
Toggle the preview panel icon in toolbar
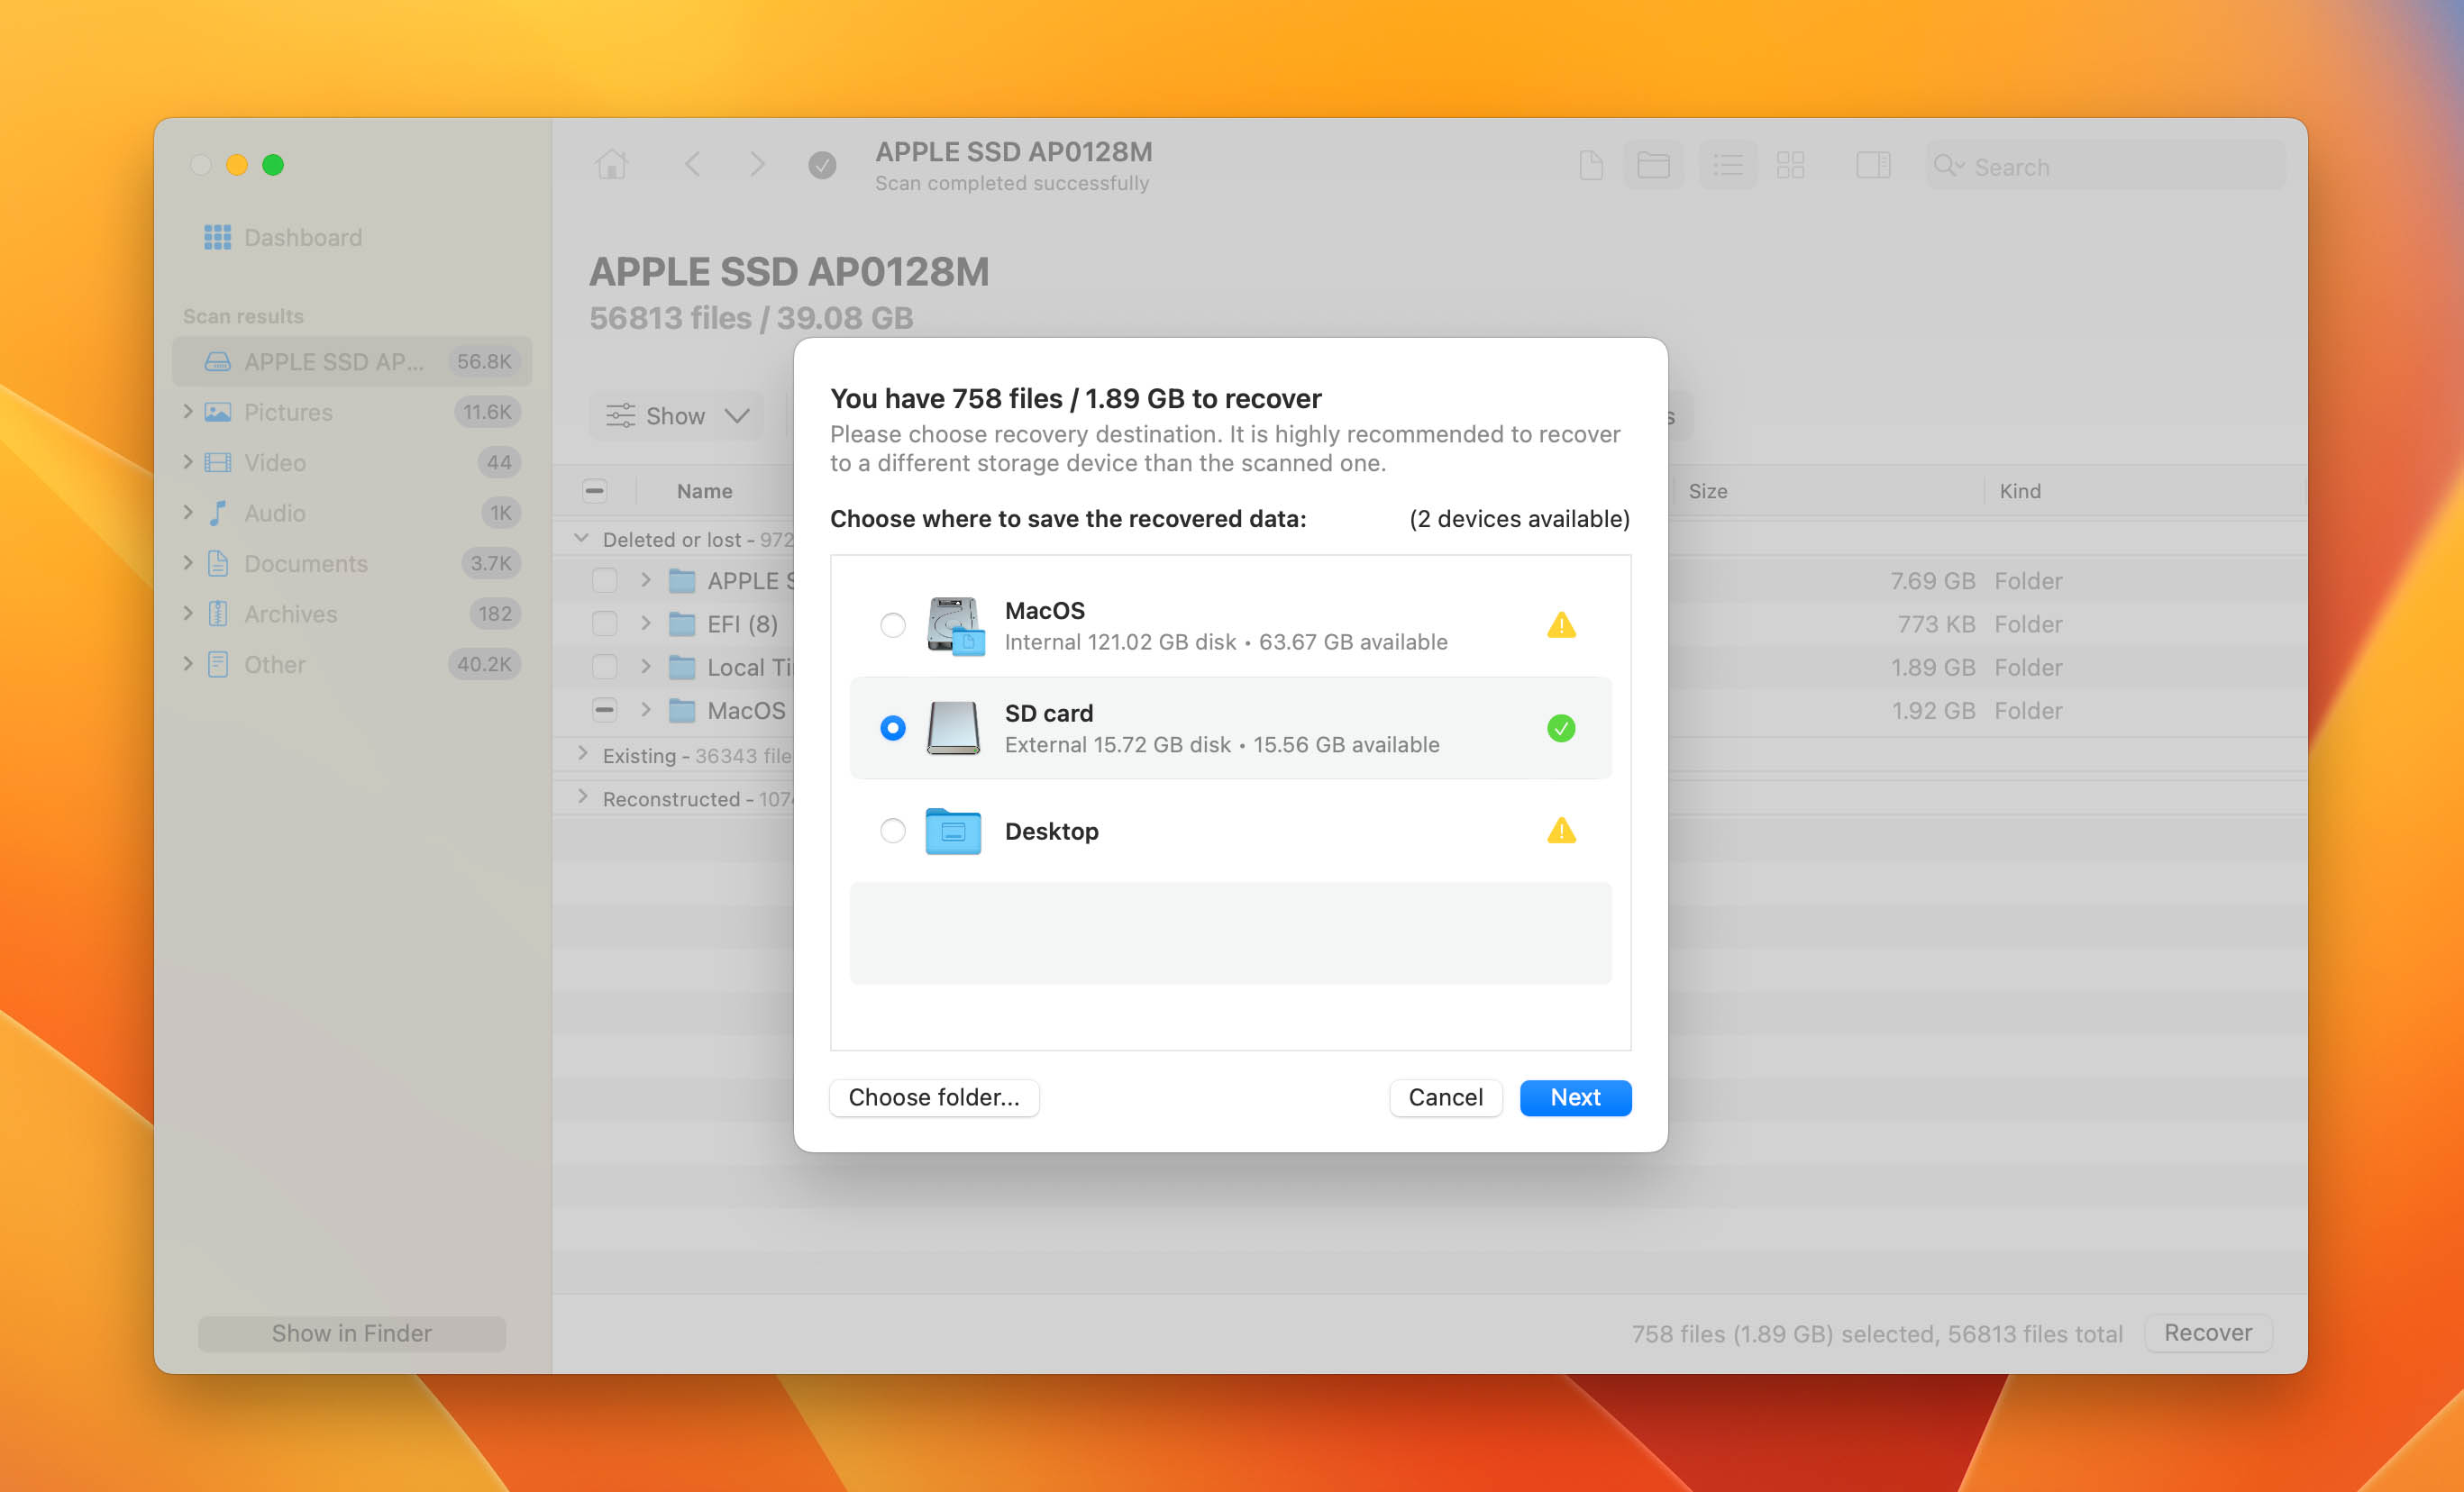tap(1874, 165)
